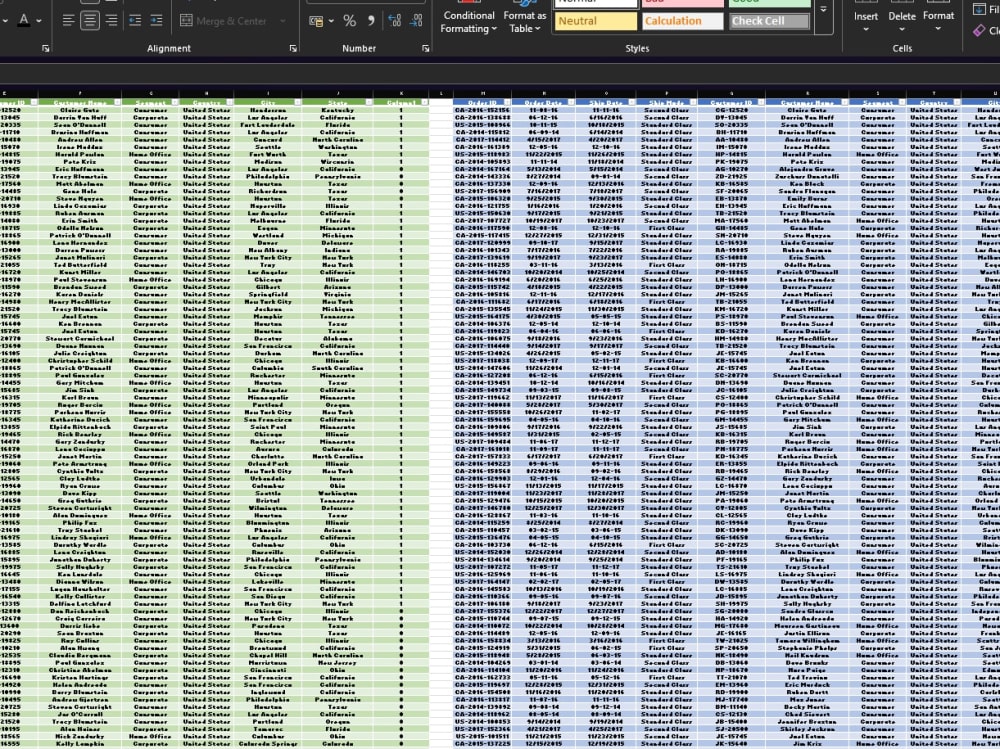Open the Font group dialog launcher
This screenshot has width=1000, height=749.
point(45,48)
